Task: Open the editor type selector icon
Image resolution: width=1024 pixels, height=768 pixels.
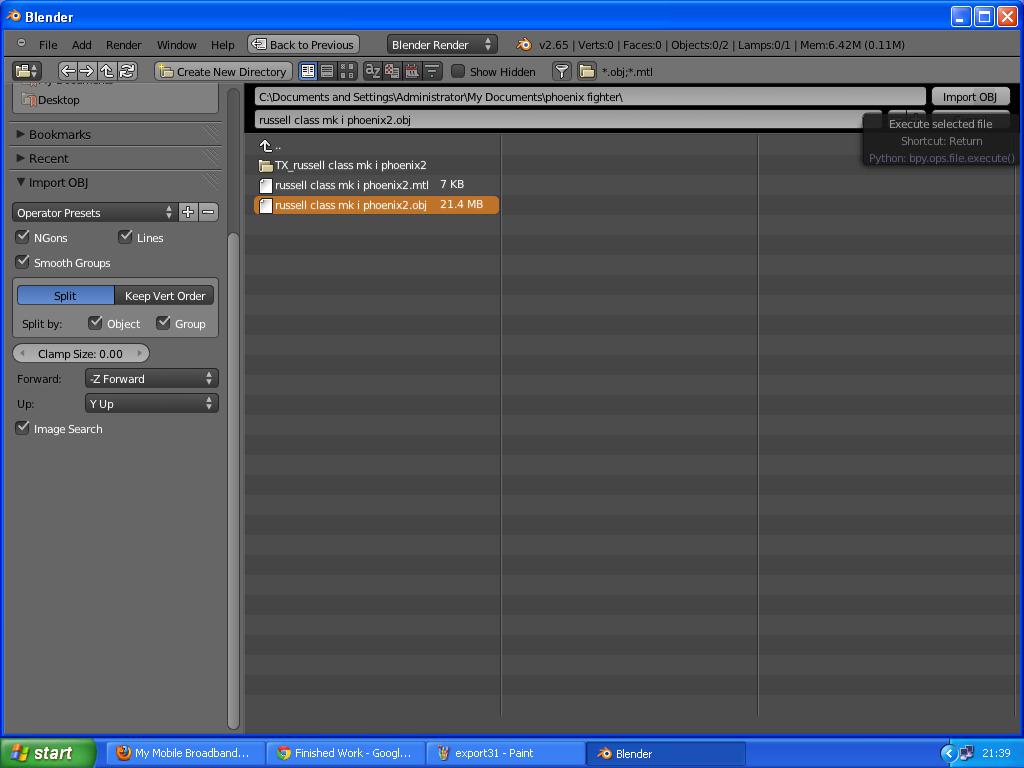Action: pyautogui.click(x=27, y=71)
